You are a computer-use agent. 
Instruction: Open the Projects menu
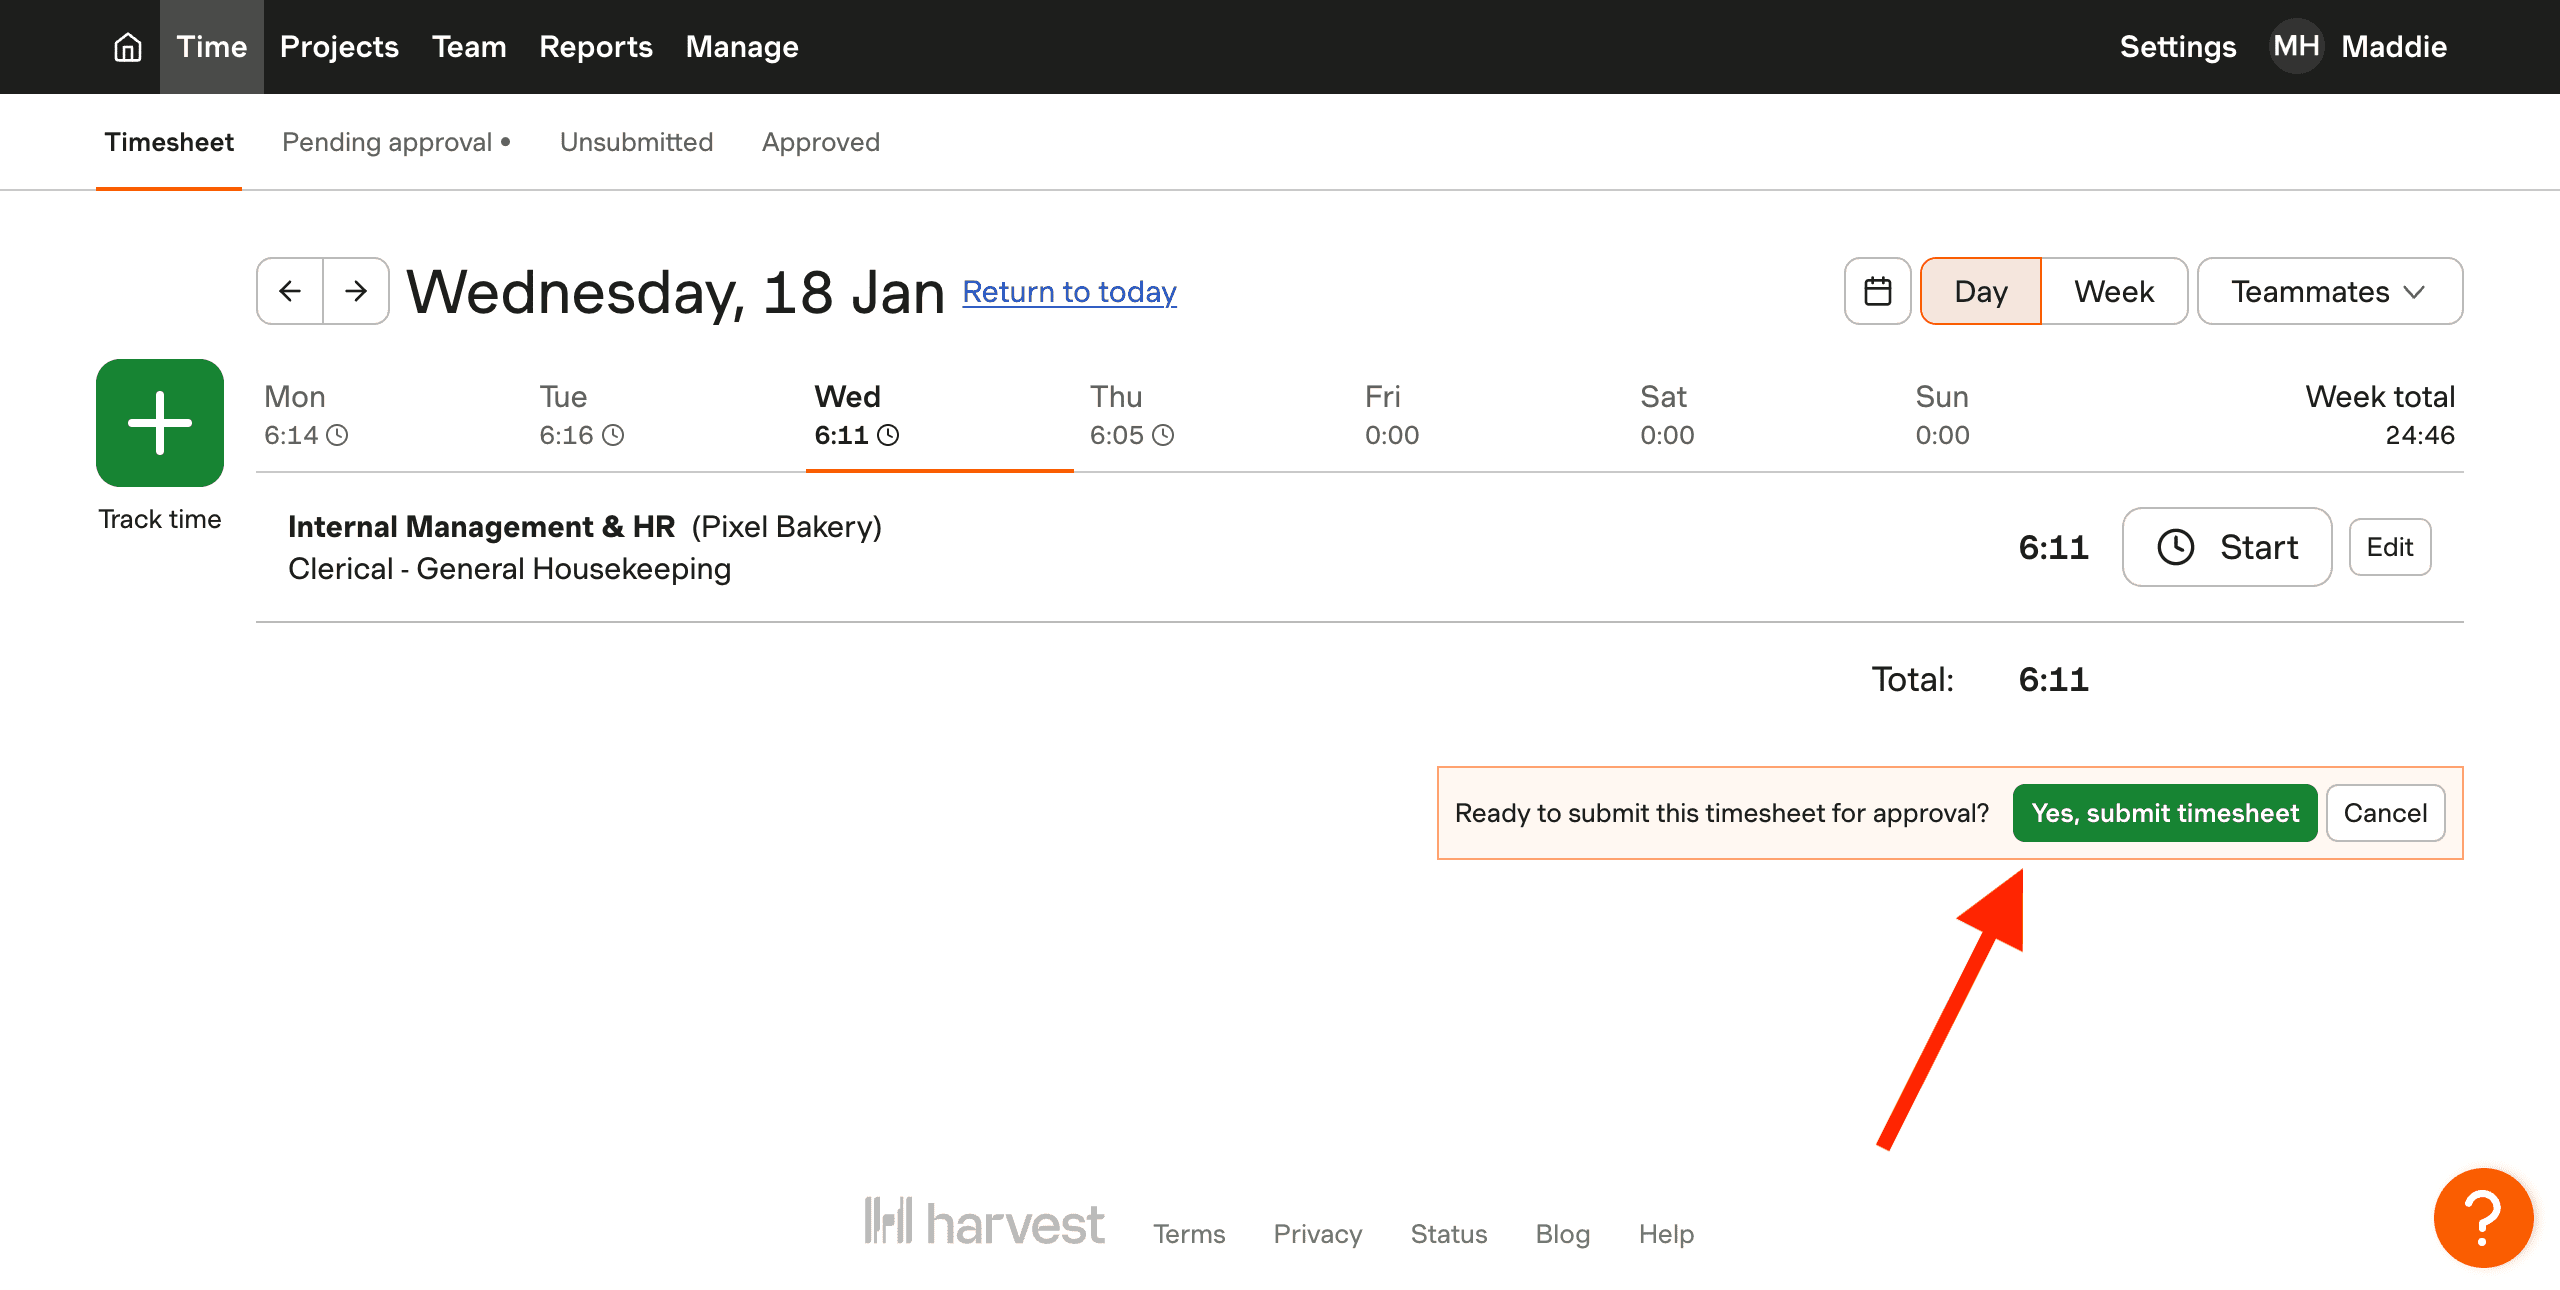click(339, 47)
